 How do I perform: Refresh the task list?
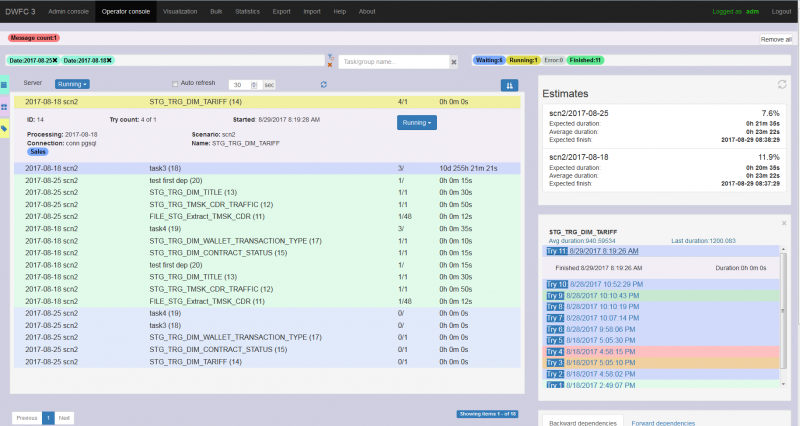(x=323, y=85)
